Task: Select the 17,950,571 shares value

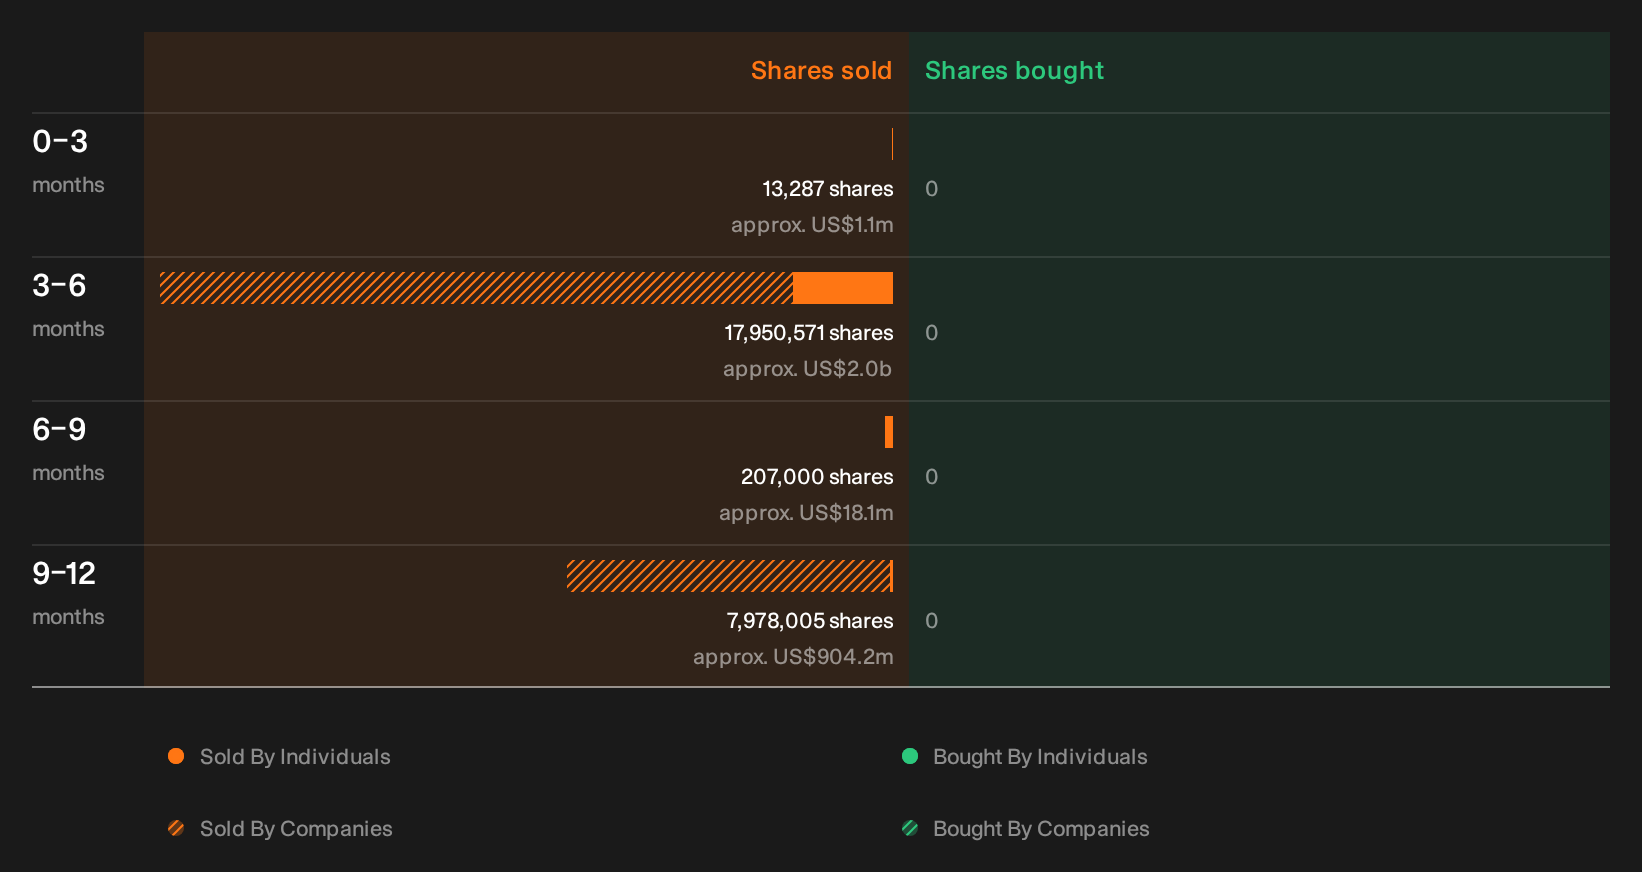Action: (x=809, y=333)
